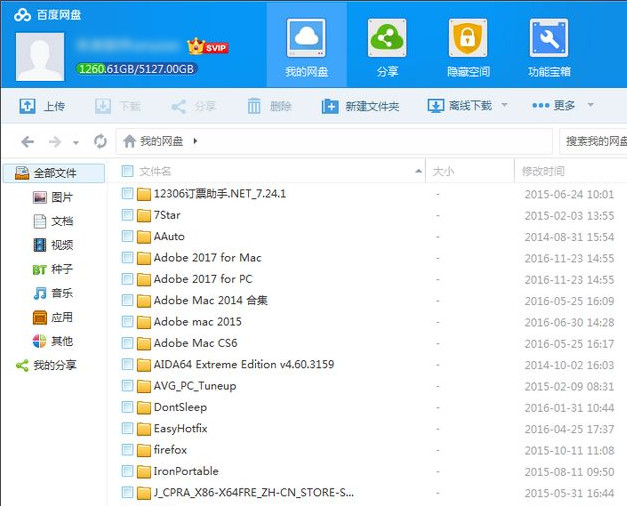
Task: Switch to the 分享 share tab
Action: pyautogui.click(x=387, y=46)
